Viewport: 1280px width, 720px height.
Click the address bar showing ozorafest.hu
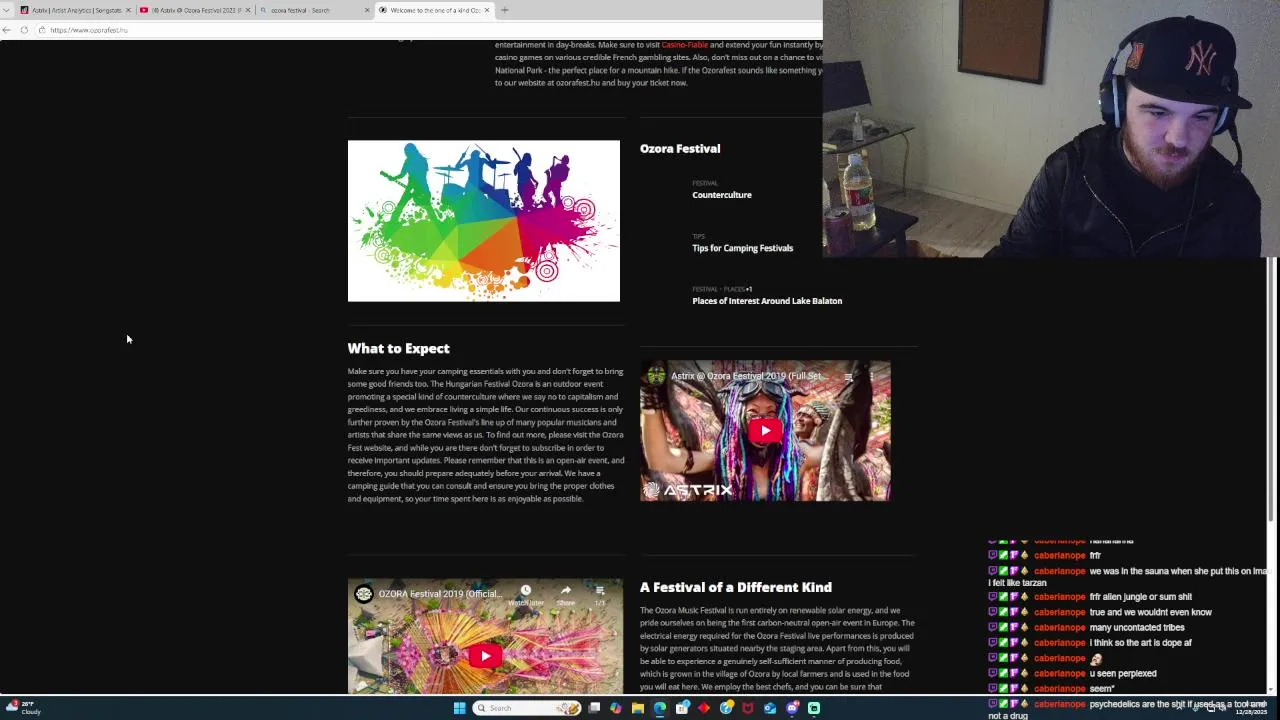(430, 30)
